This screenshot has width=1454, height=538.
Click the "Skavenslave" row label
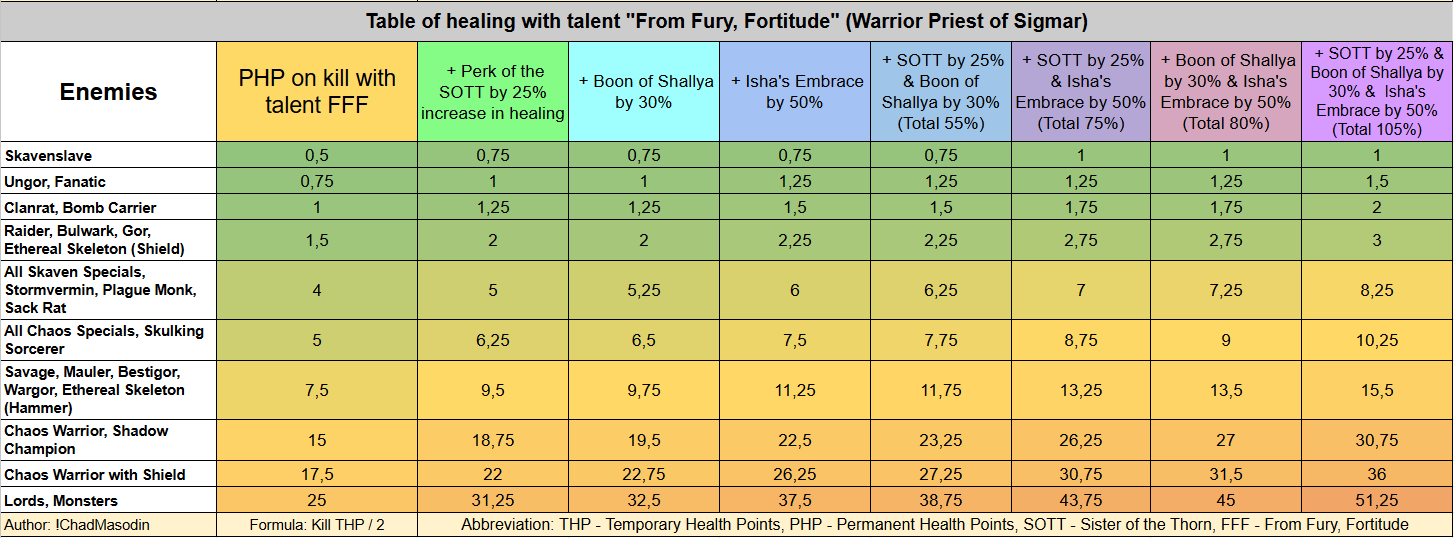tap(108, 155)
